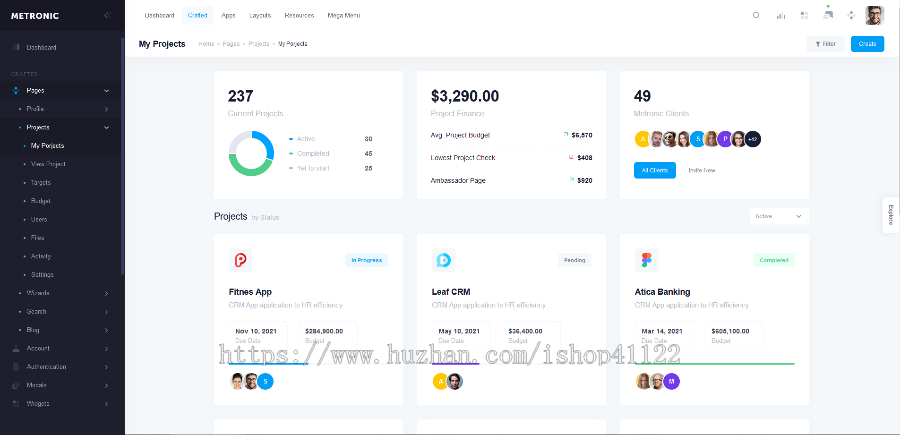The height and width of the screenshot is (435, 900).
Task: Select Targets in the sidebar
Action: pos(41,182)
